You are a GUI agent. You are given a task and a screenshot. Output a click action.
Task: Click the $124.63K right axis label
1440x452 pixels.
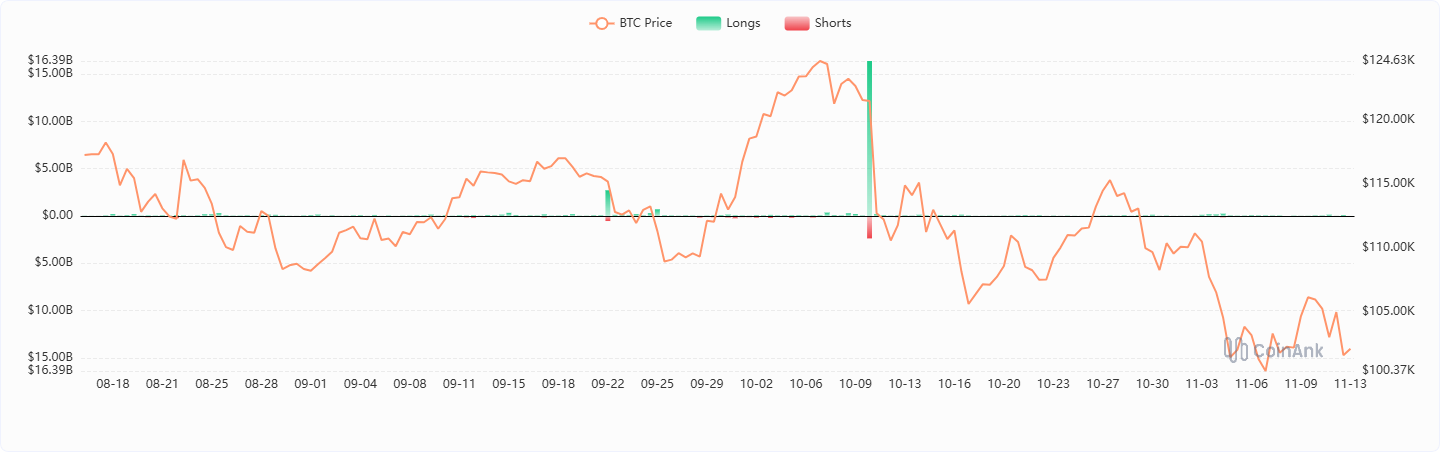point(1388,60)
